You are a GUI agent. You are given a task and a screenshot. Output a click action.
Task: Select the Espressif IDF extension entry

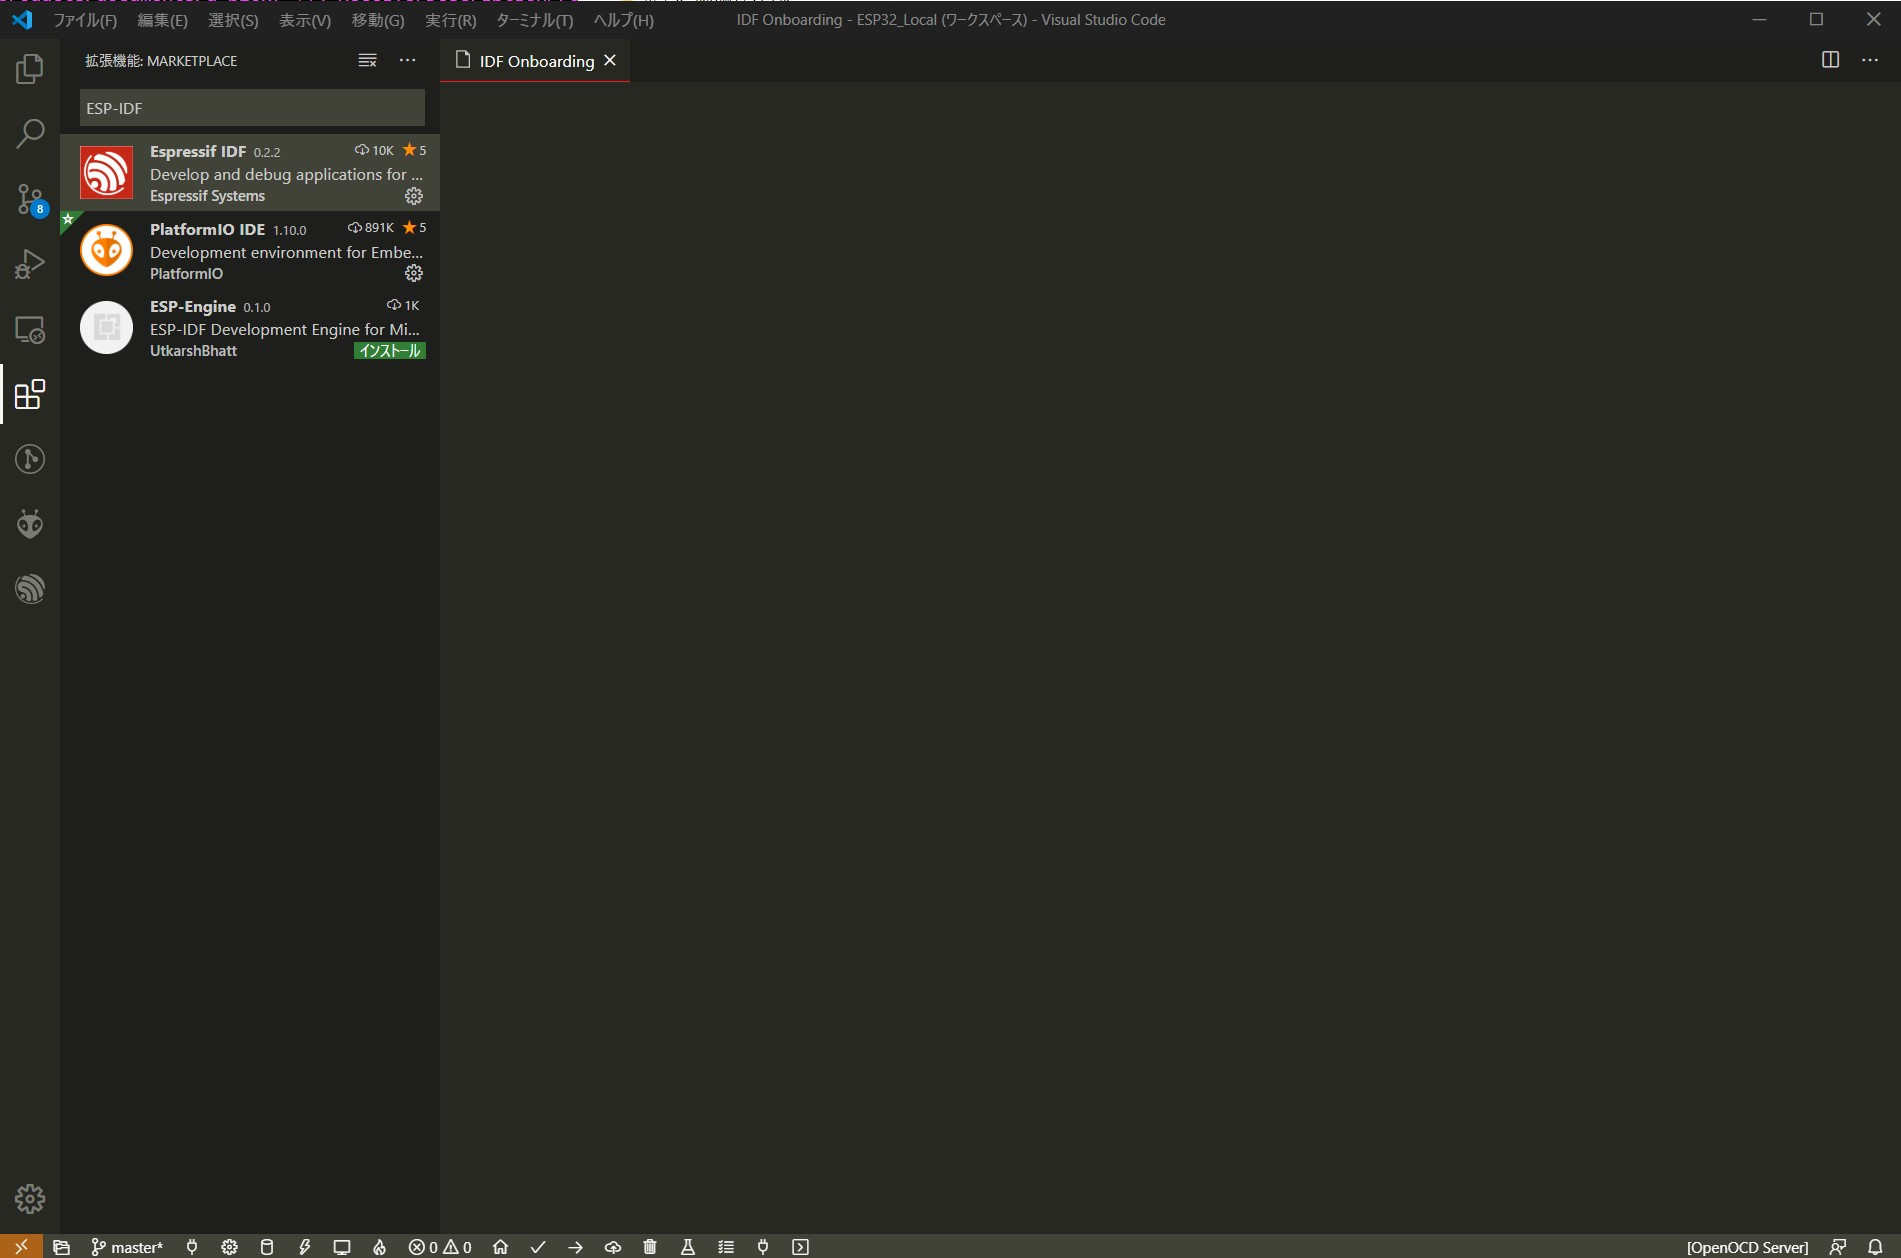click(x=250, y=173)
